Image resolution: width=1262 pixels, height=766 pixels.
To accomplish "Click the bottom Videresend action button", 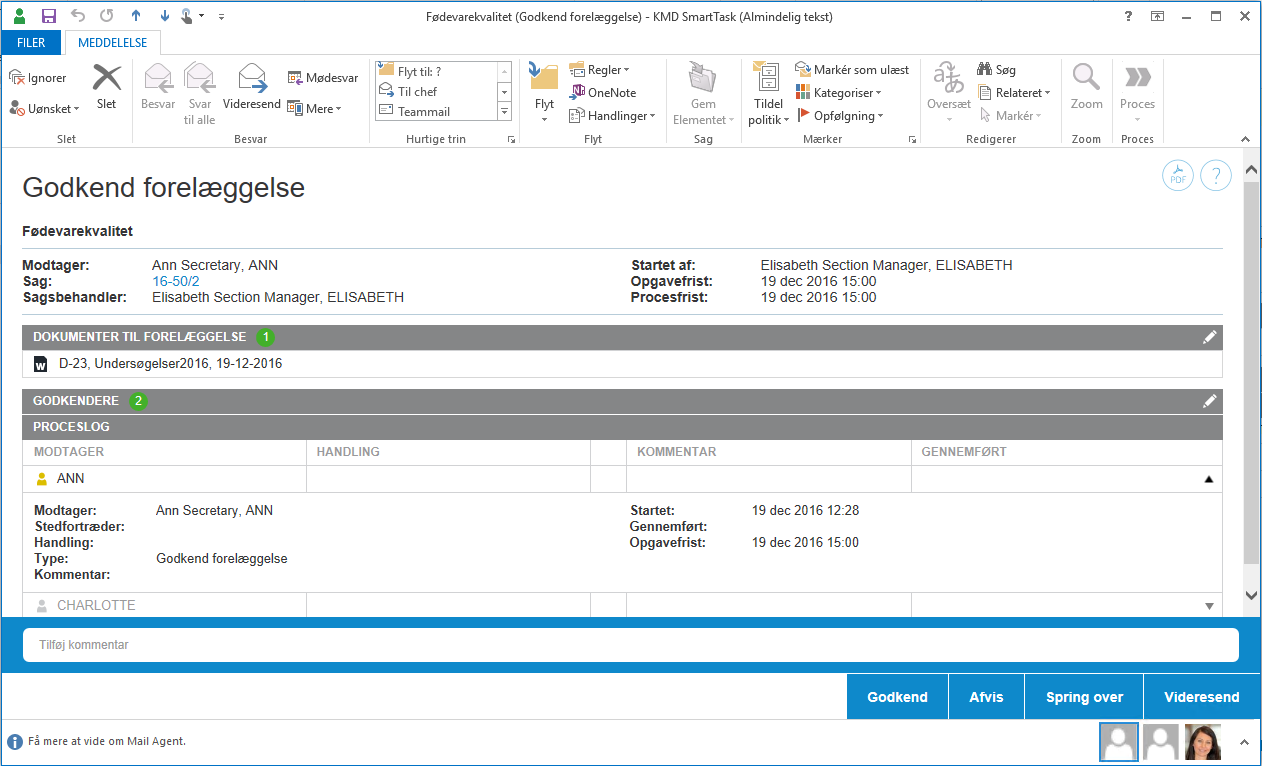I will (1202, 697).
